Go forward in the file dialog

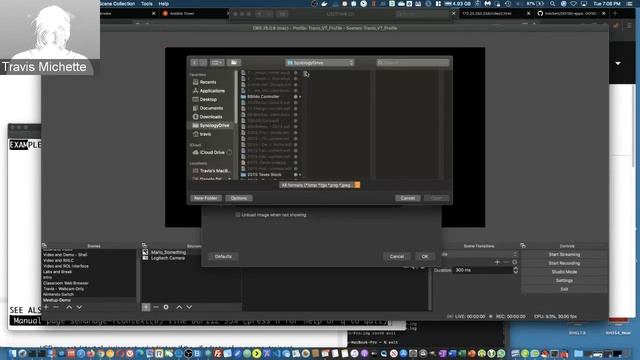tap(203, 62)
